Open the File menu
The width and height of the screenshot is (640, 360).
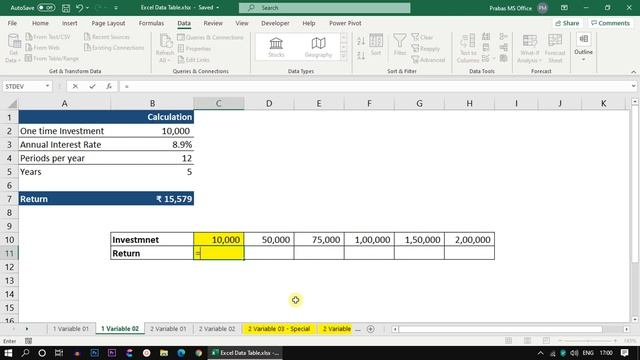(12, 23)
